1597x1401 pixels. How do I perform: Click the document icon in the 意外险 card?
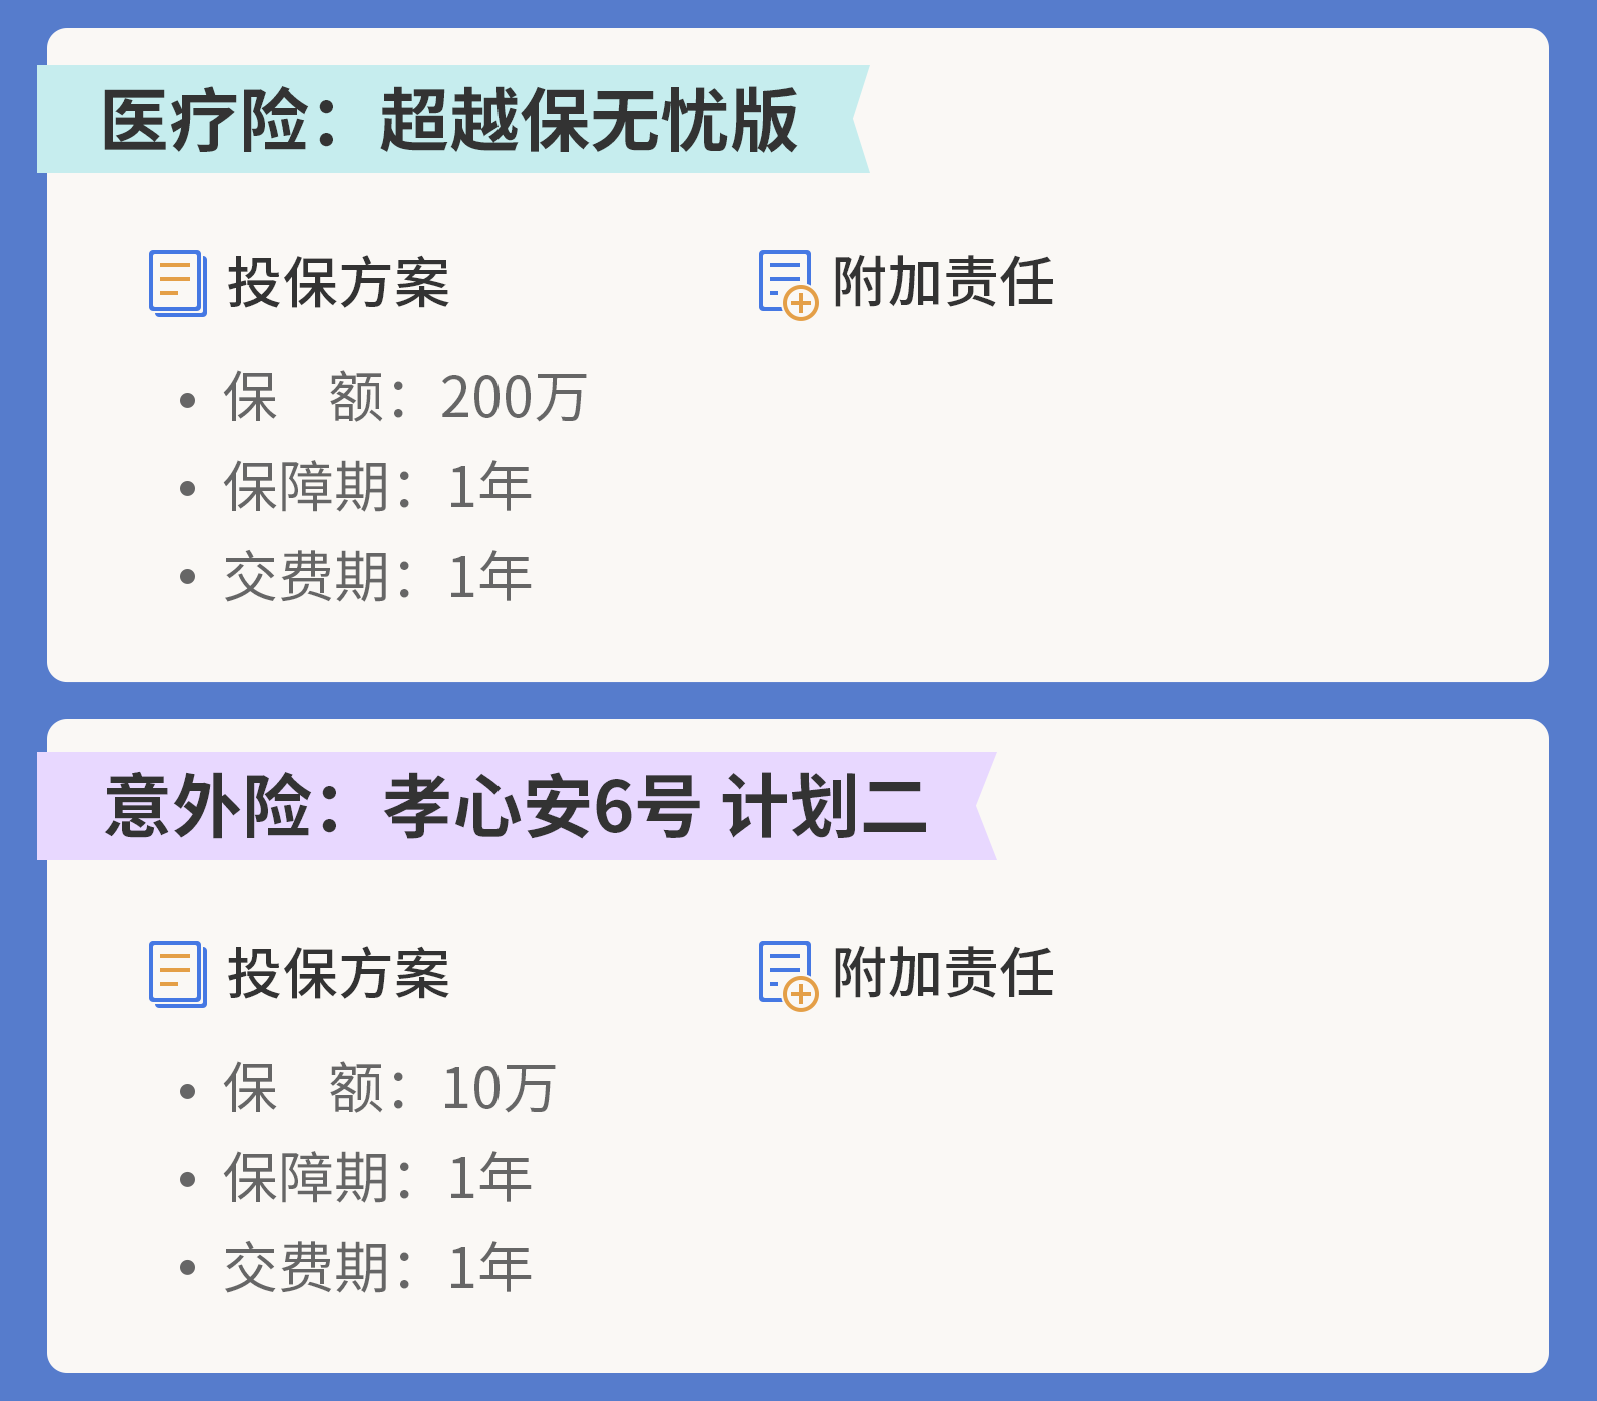coord(178,974)
